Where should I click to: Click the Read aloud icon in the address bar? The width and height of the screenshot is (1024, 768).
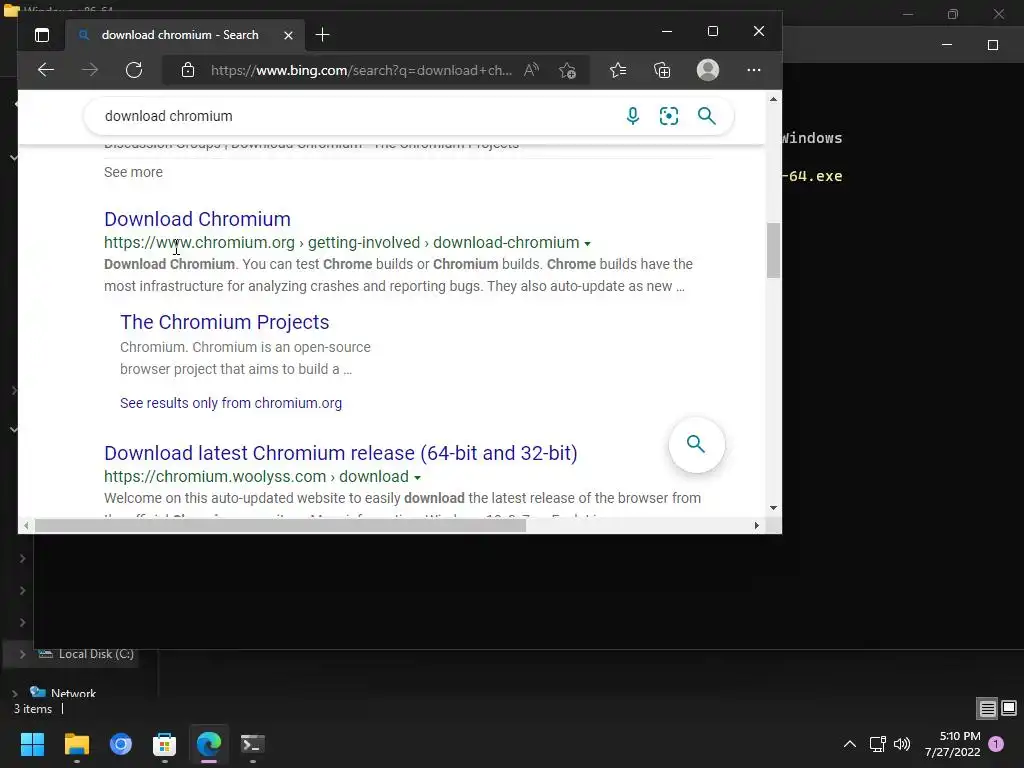point(532,70)
